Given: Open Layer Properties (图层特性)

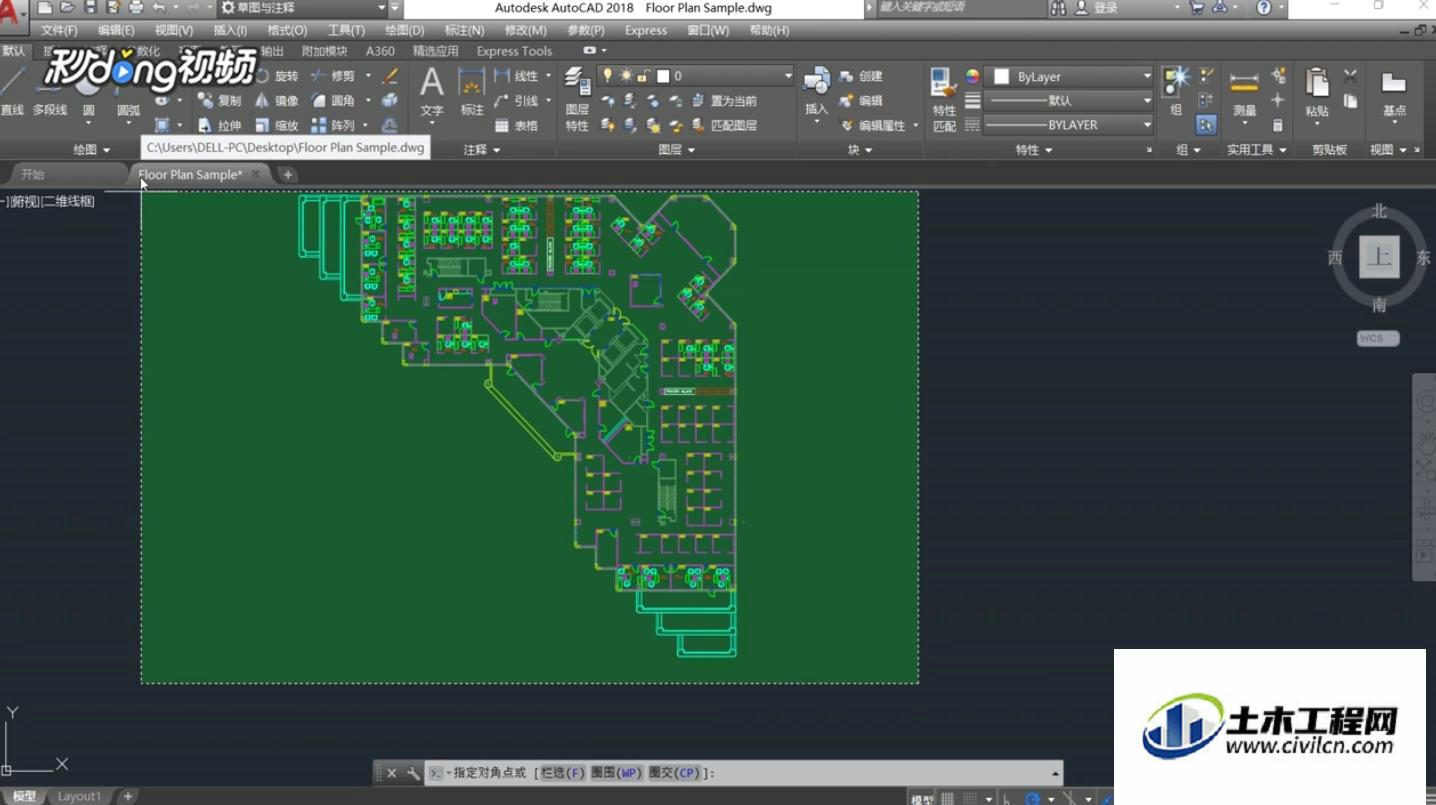Looking at the screenshot, I should pyautogui.click(x=577, y=99).
